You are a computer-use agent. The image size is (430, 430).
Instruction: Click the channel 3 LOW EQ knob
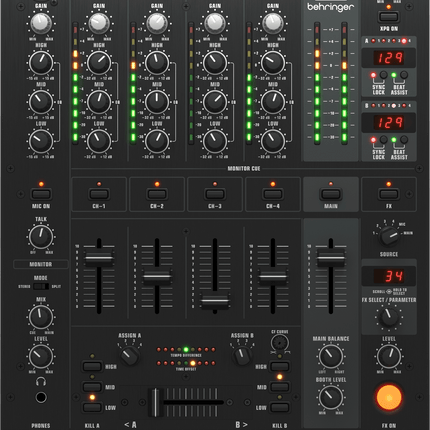pos(215,141)
